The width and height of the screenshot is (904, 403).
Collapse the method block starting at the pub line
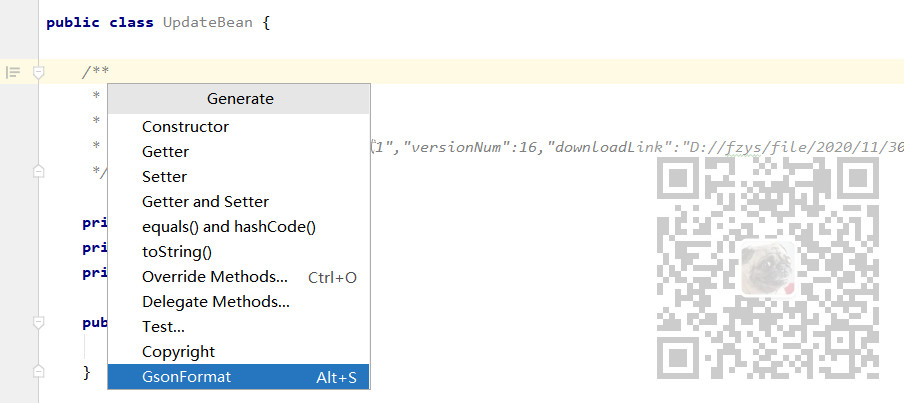click(39, 322)
